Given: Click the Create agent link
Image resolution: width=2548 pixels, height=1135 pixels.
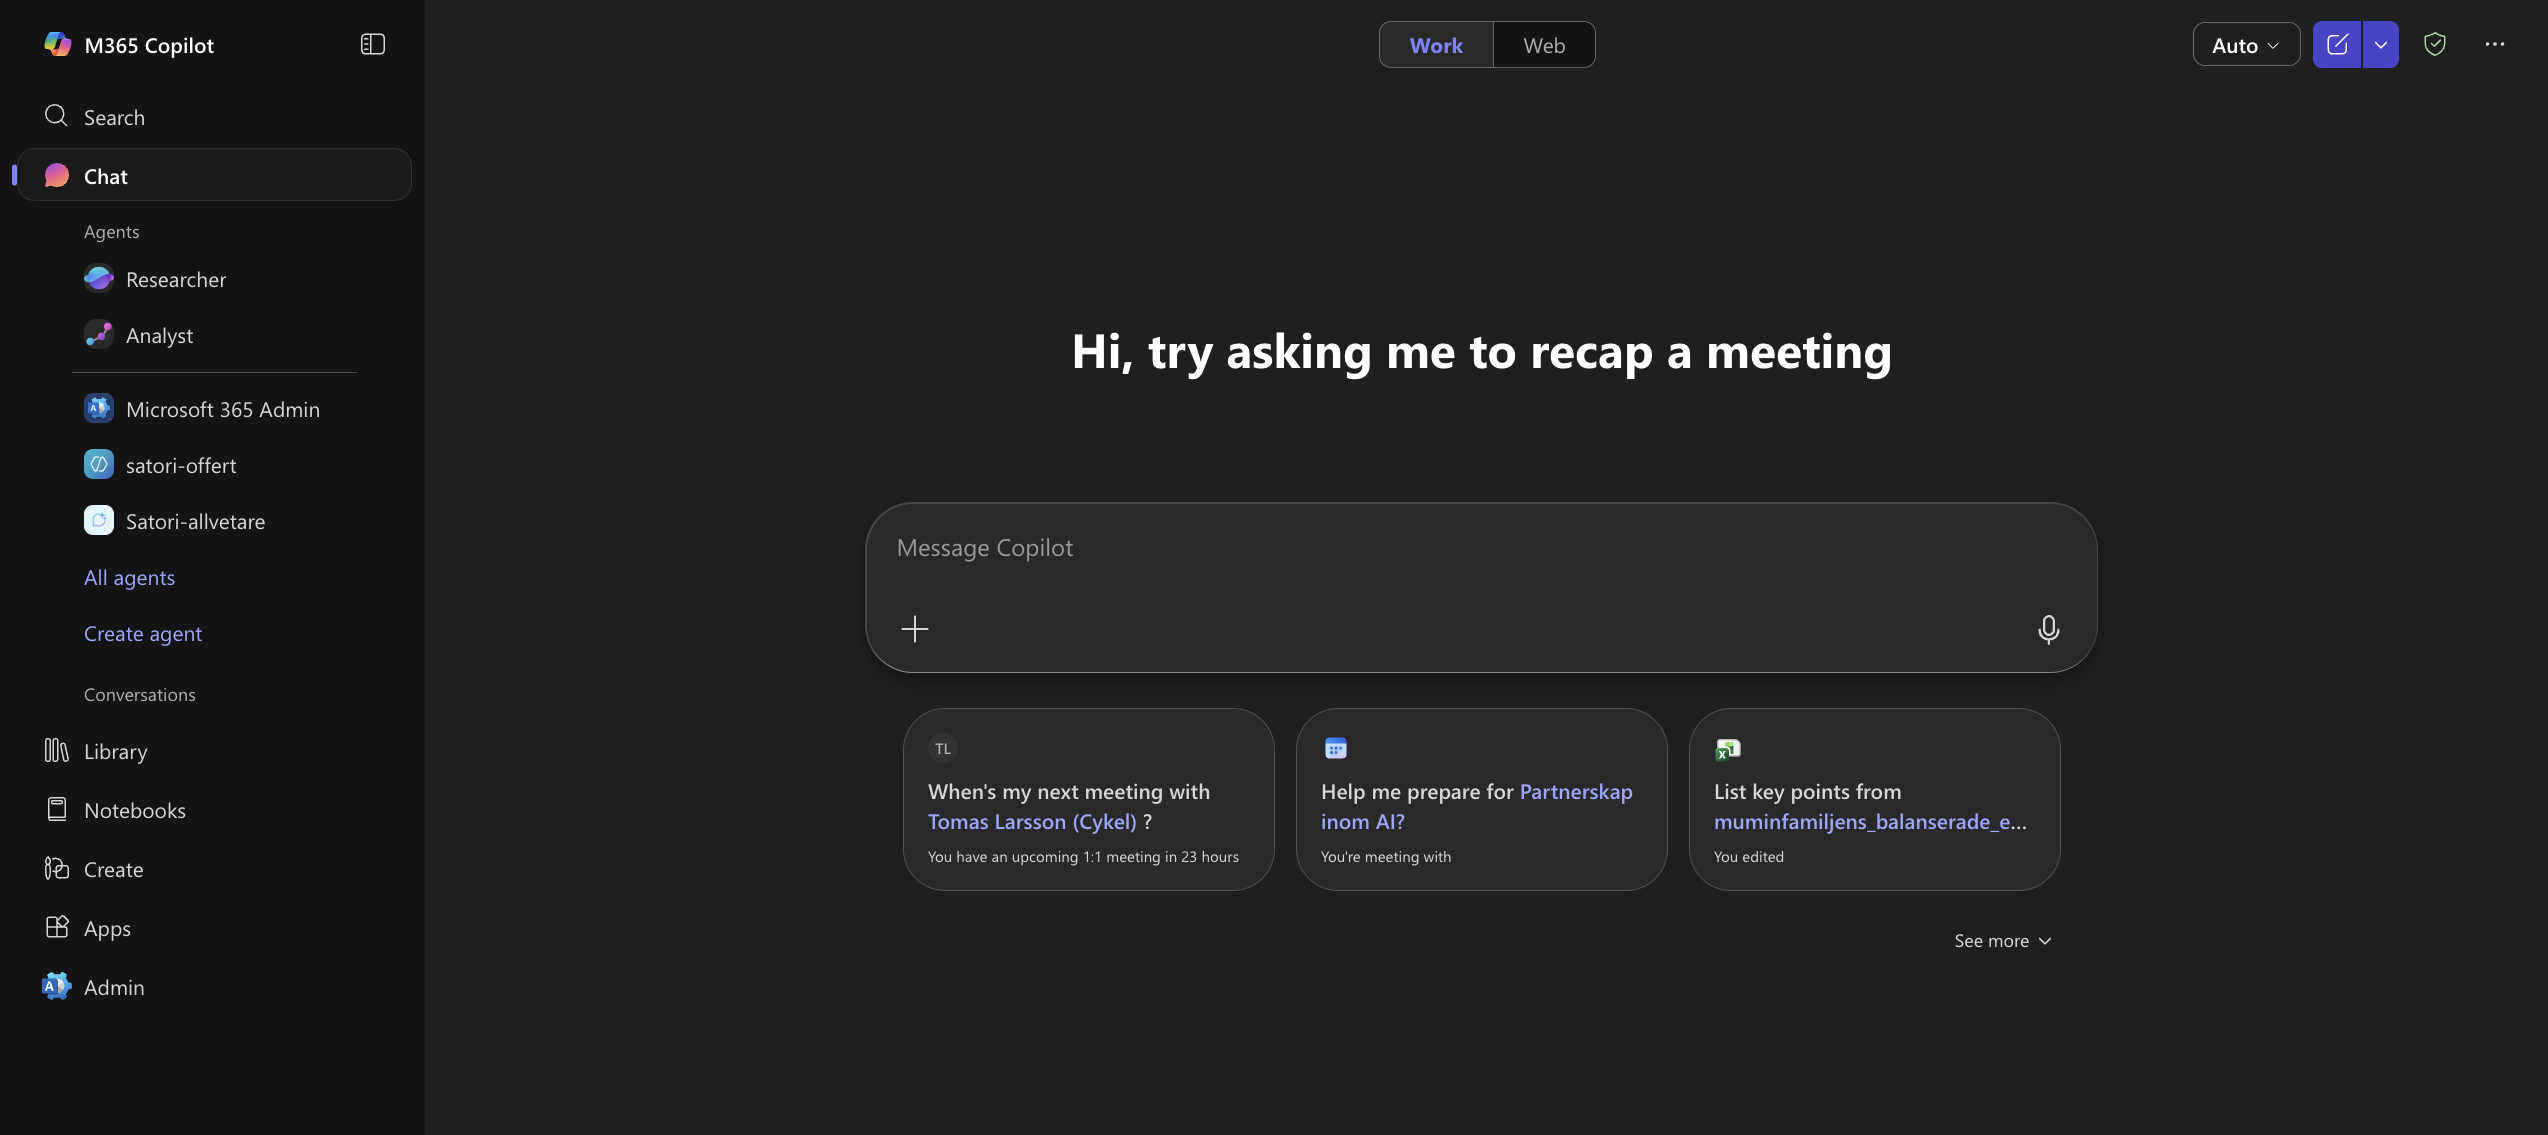Looking at the screenshot, I should point(143,633).
